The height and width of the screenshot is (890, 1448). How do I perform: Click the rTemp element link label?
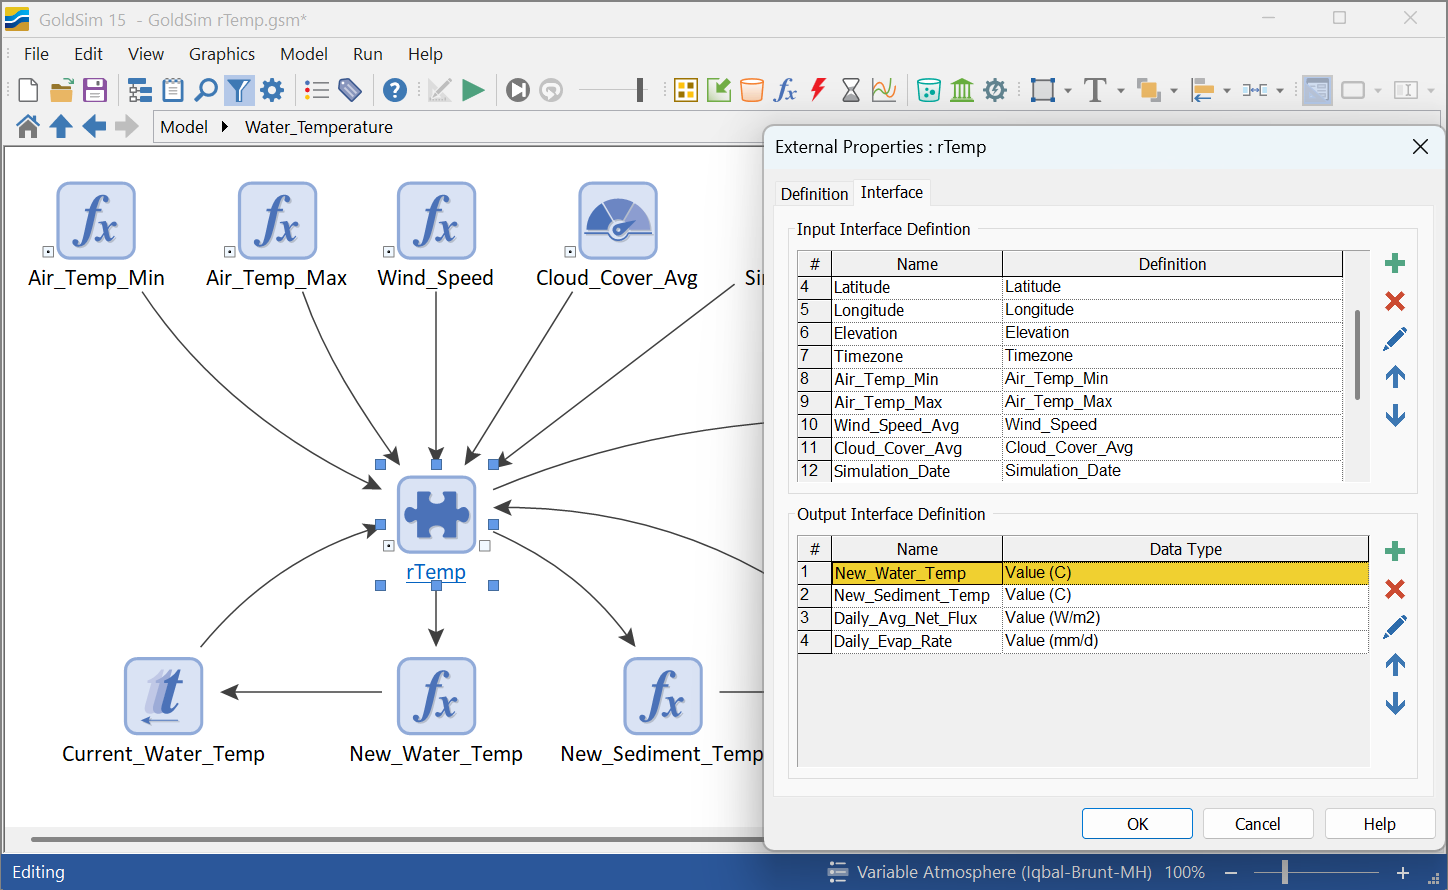click(x=436, y=572)
